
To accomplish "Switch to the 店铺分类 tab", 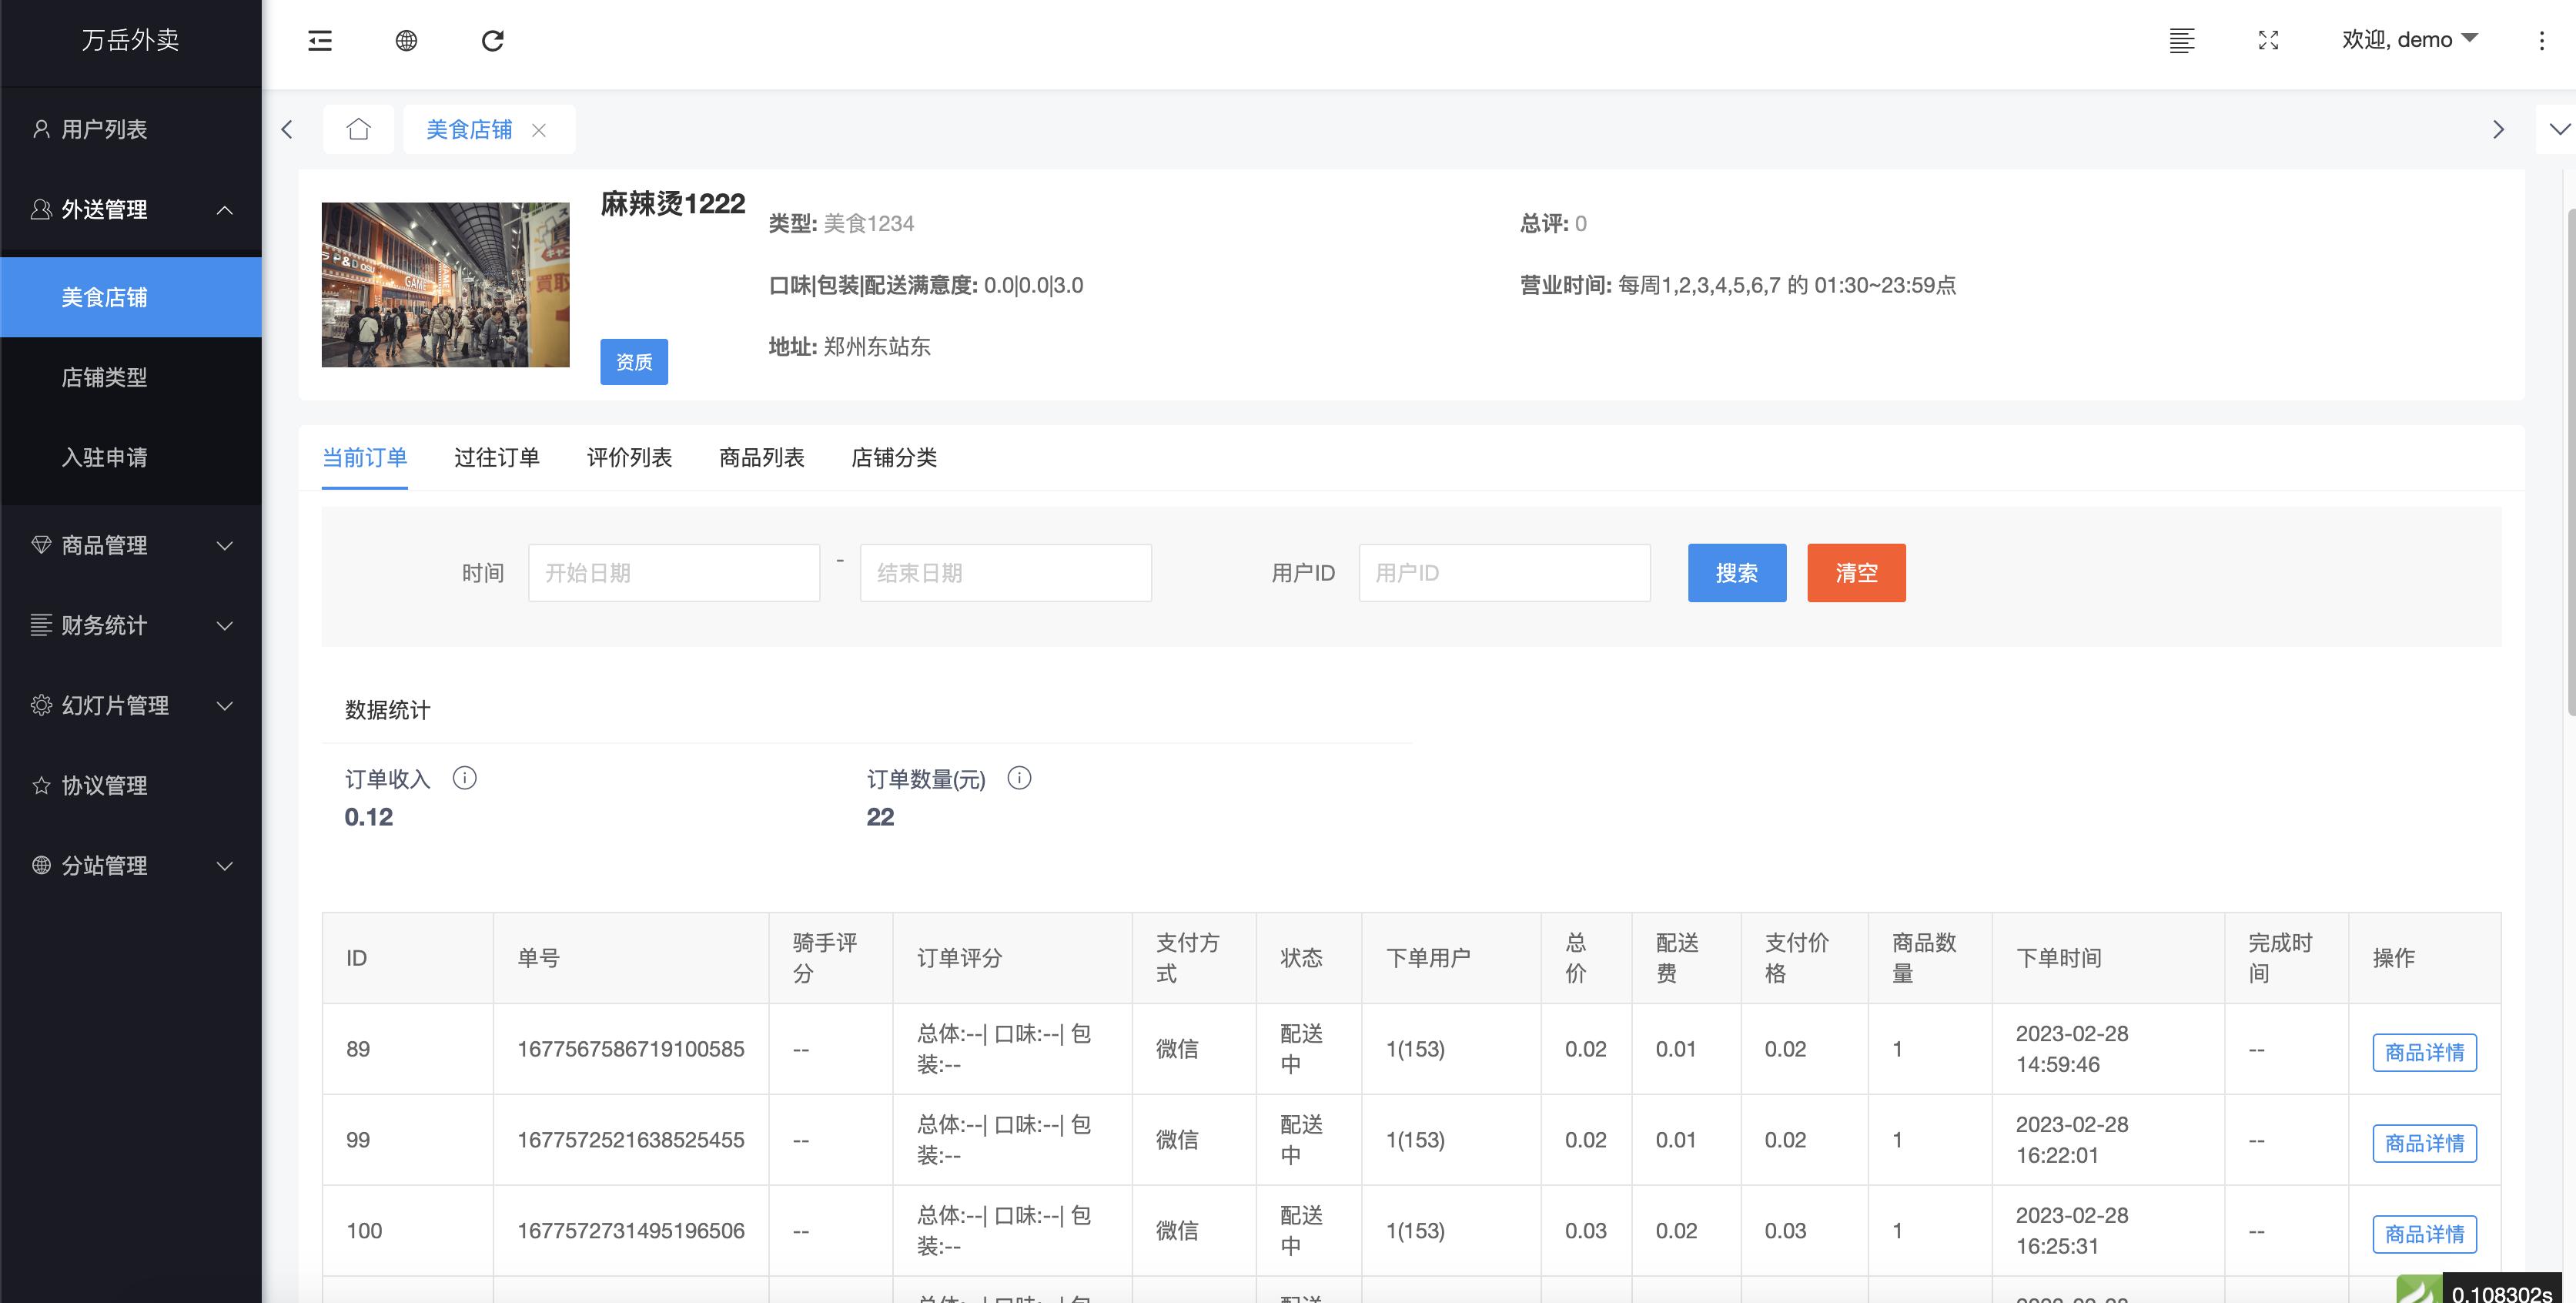I will click(894, 457).
